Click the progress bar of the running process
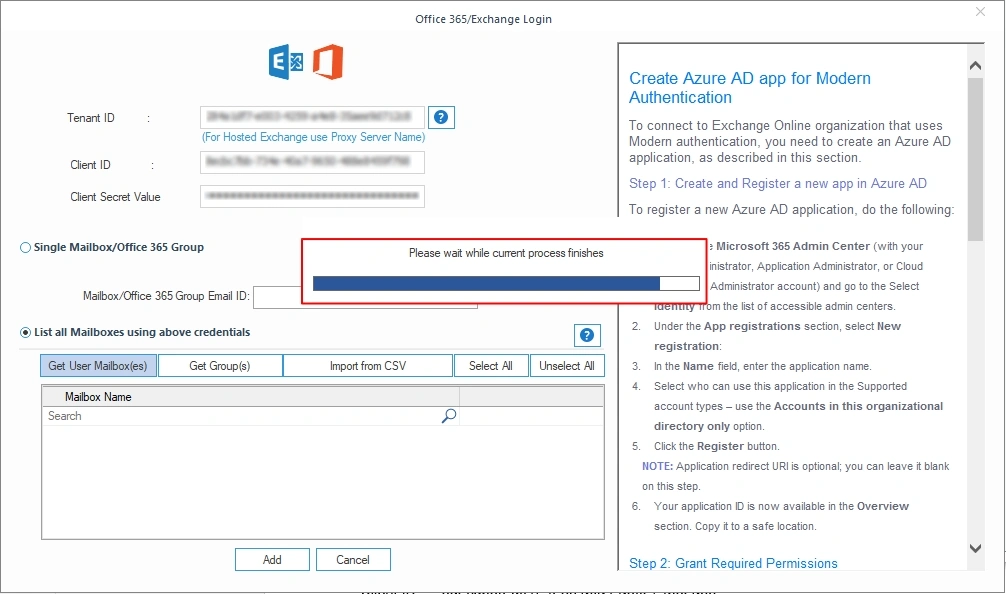Viewport: 1006px width, 594px height. tap(505, 283)
